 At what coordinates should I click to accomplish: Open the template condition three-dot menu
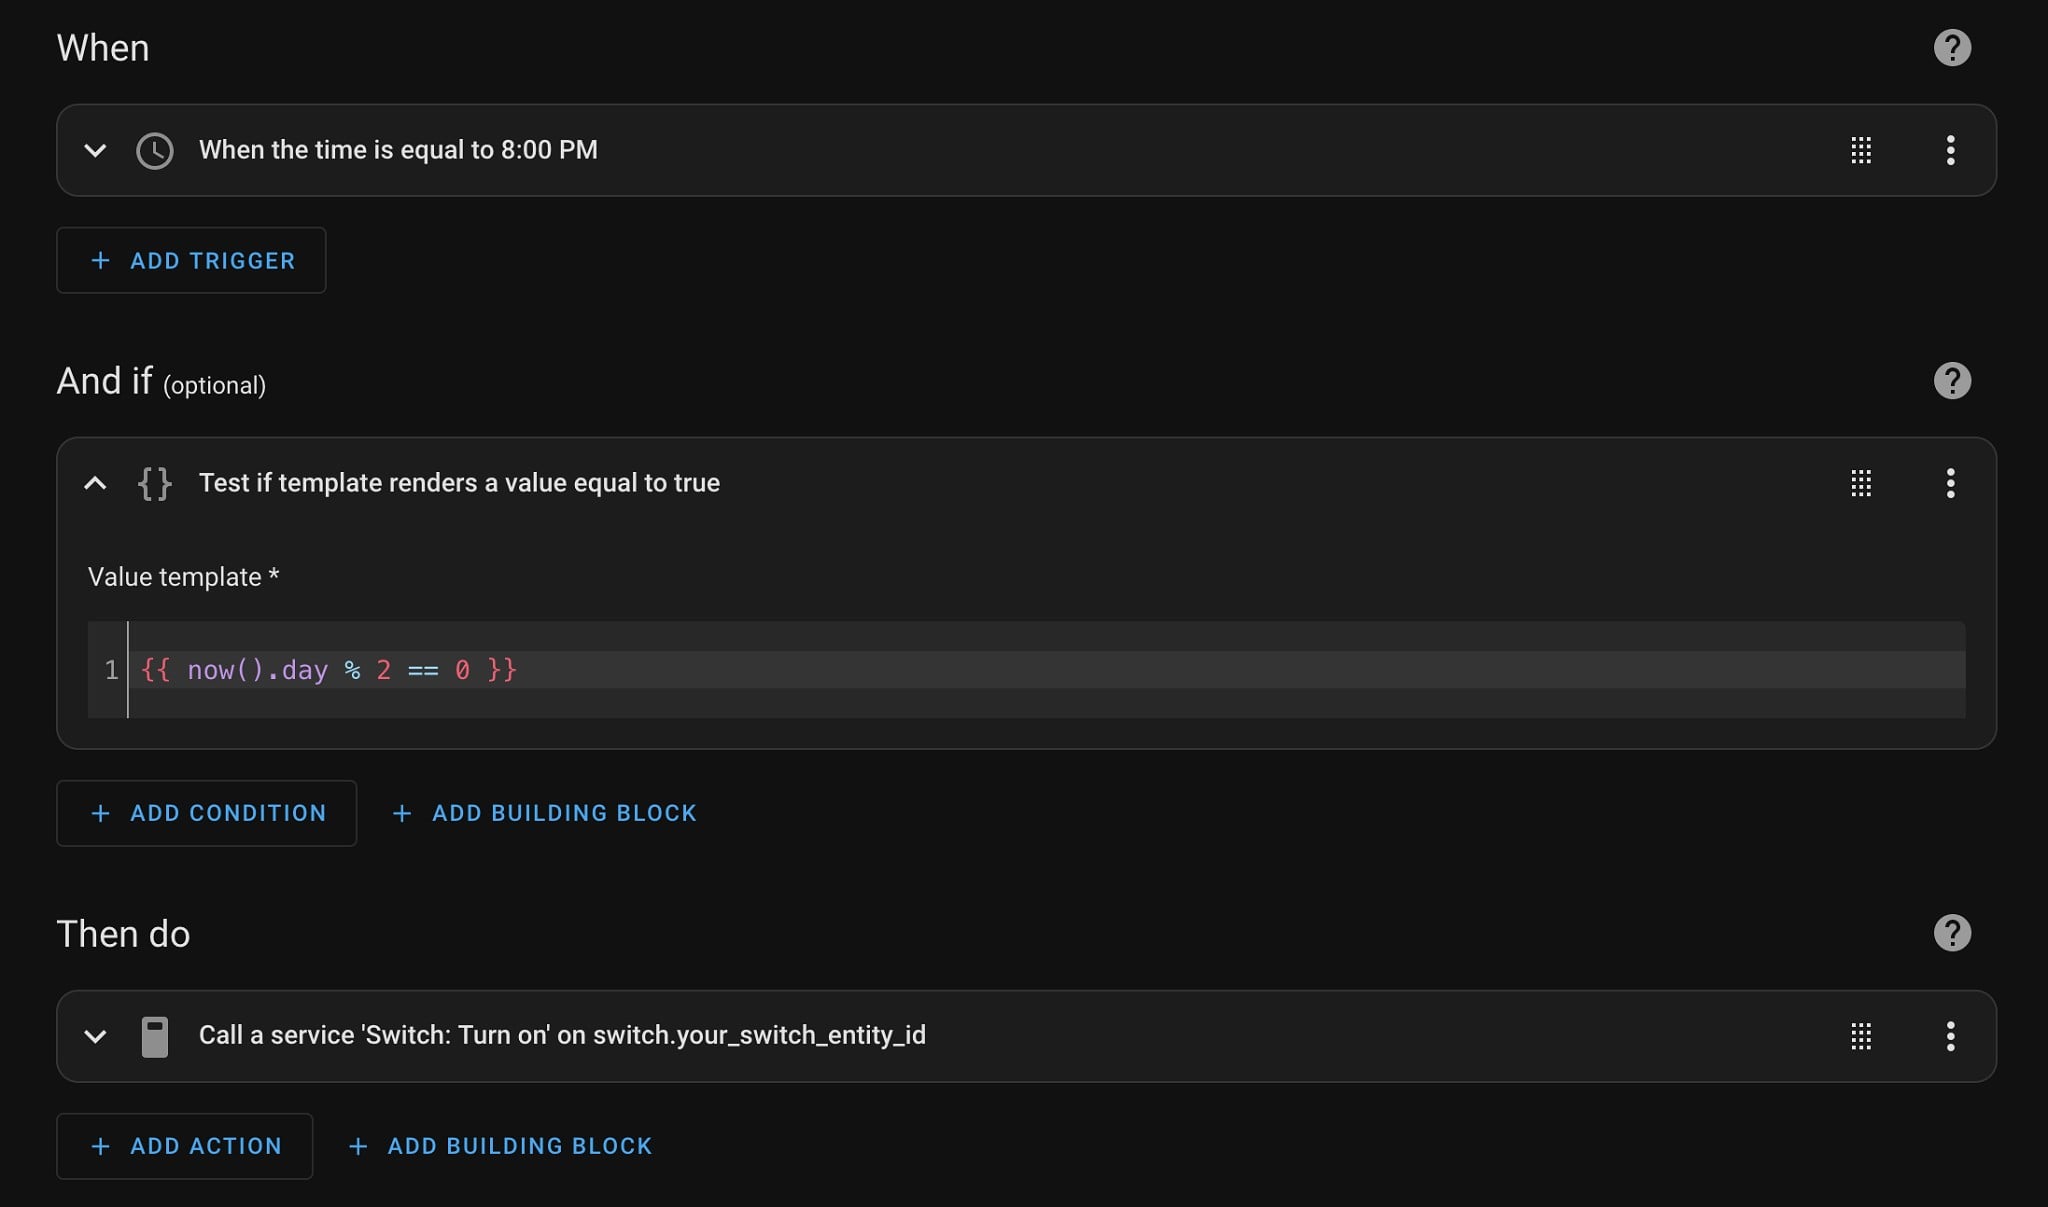pyautogui.click(x=1950, y=483)
